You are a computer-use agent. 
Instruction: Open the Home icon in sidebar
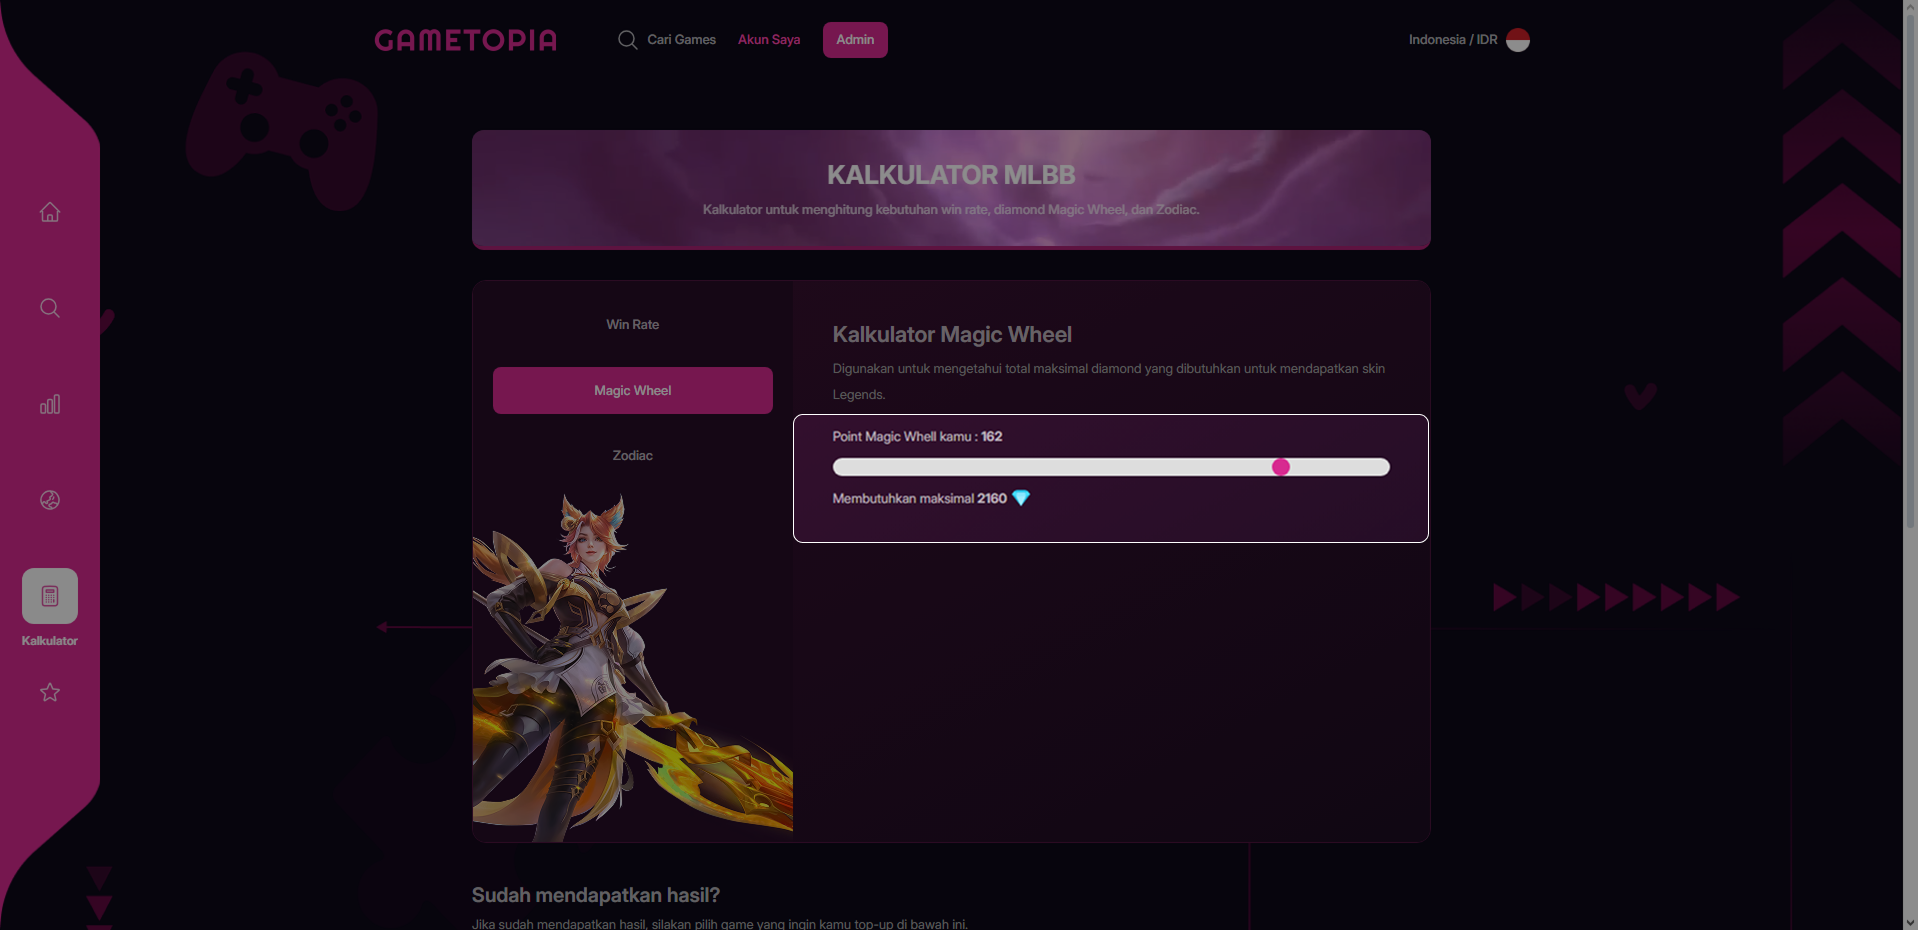click(x=50, y=212)
